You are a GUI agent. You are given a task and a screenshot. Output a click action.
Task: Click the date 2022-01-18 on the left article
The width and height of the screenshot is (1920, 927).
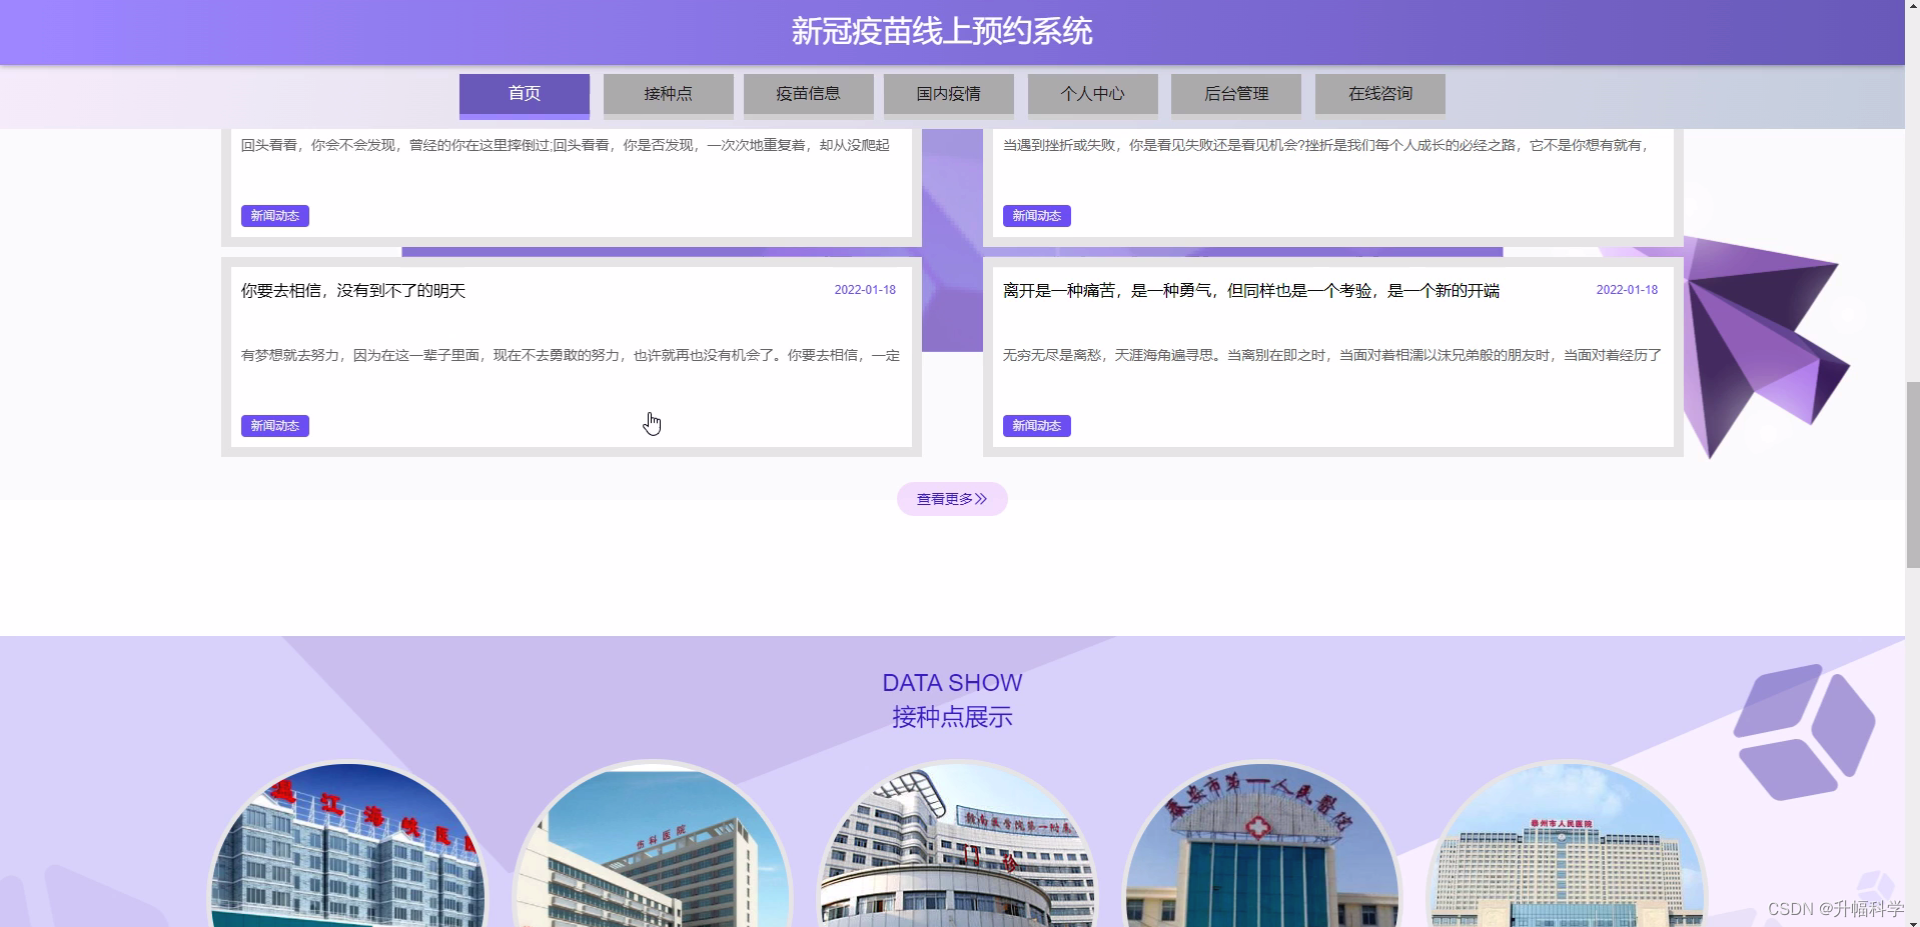(865, 290)
